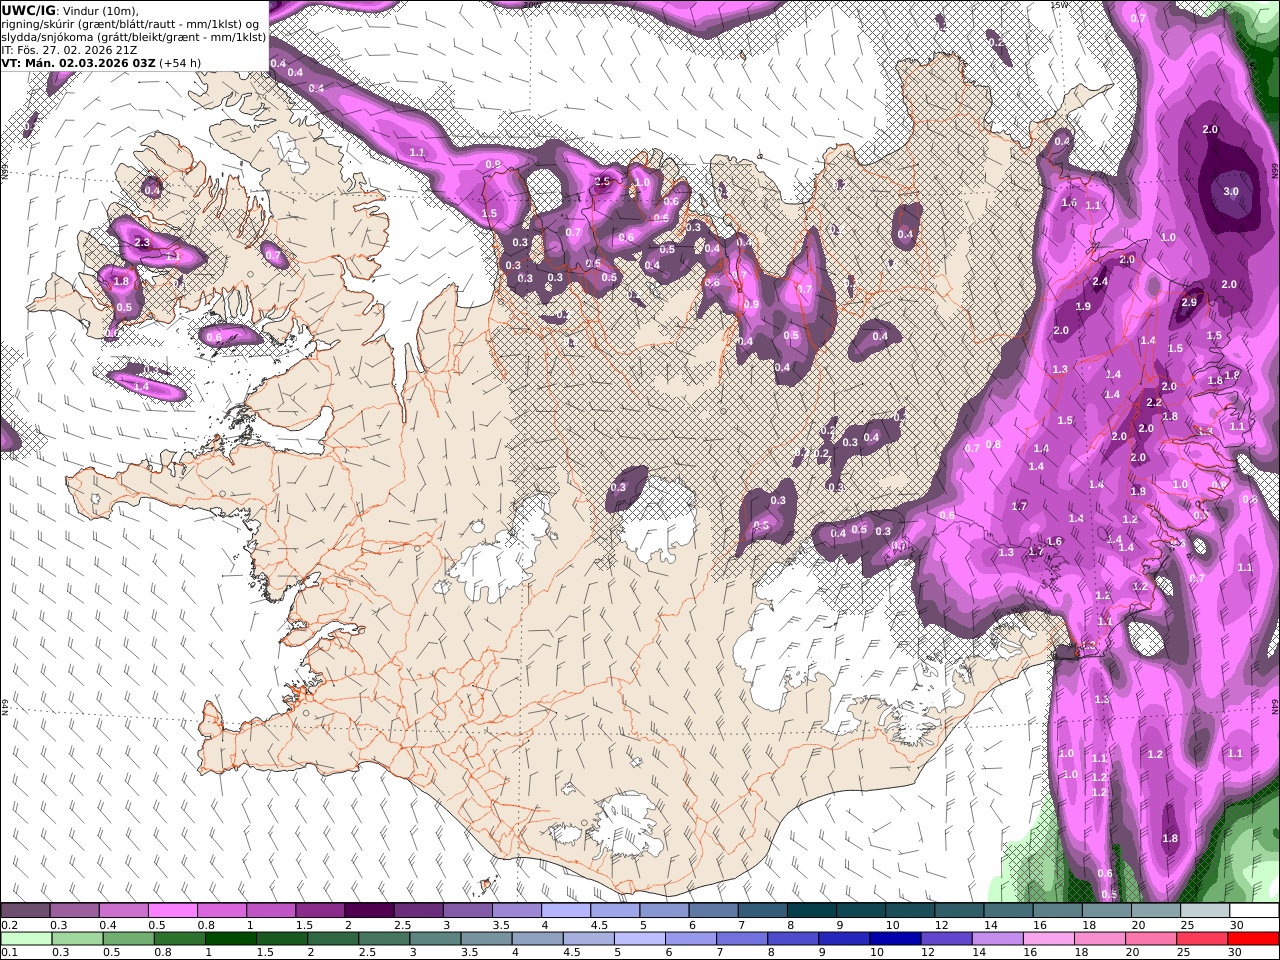
Task: Select valid time 'VT: Mán. 02.03.2026 03Z'
Action: click(78, 63)
